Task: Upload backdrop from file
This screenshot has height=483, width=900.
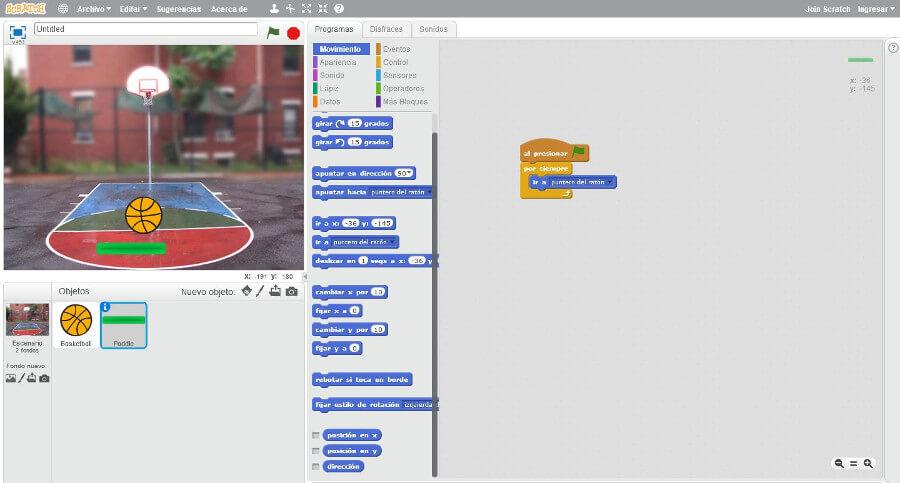Action: point(32,378)
